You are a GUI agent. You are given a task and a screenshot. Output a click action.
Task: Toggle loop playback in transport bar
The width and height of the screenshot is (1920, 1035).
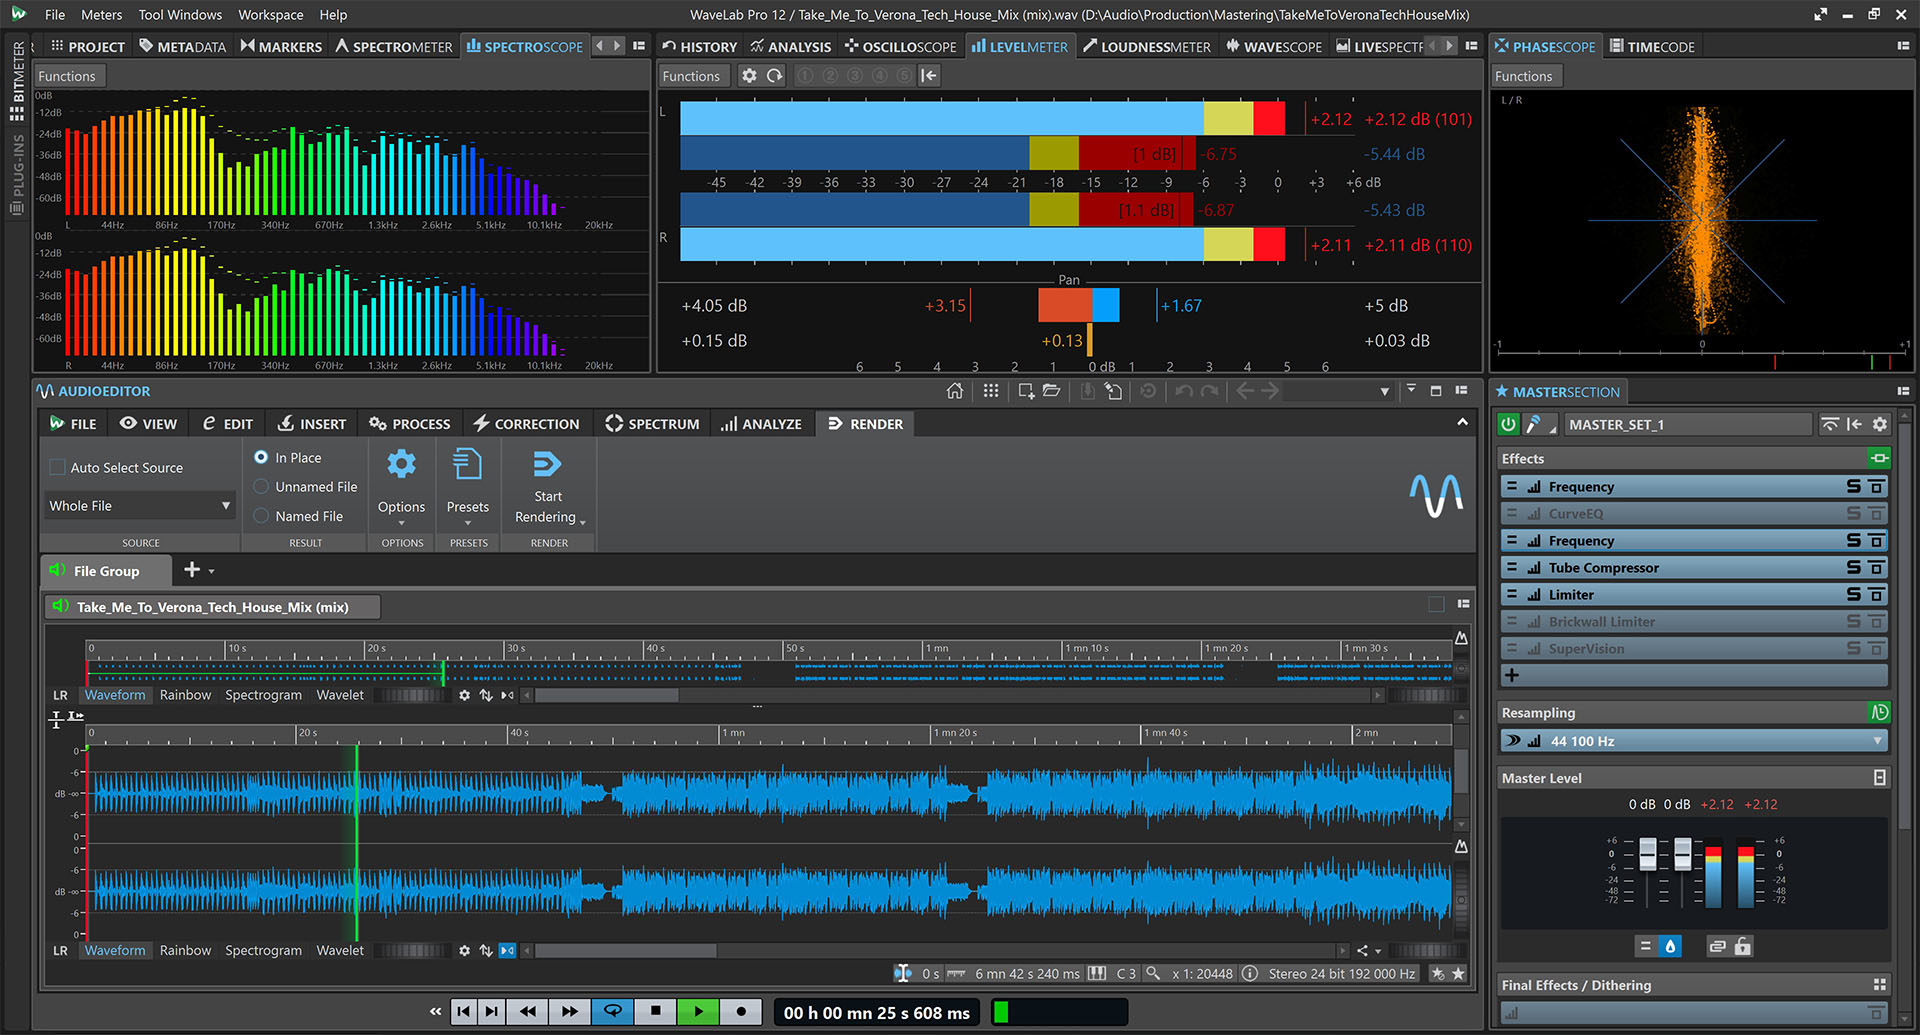[x=612, y=1011]
